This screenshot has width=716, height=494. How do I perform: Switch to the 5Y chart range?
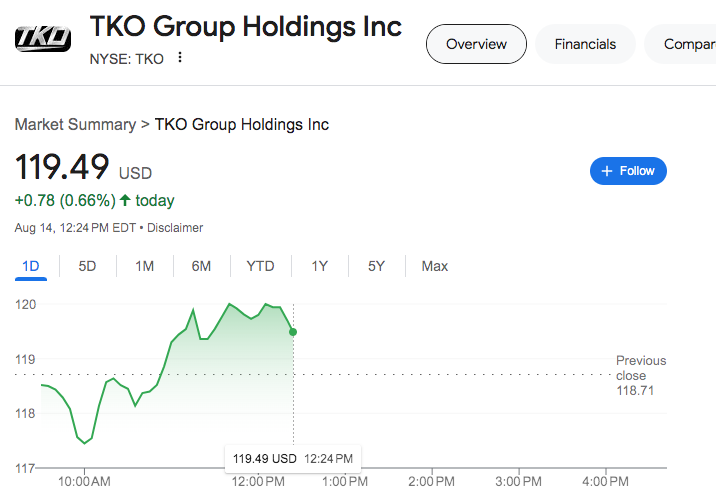pos(376,266)
